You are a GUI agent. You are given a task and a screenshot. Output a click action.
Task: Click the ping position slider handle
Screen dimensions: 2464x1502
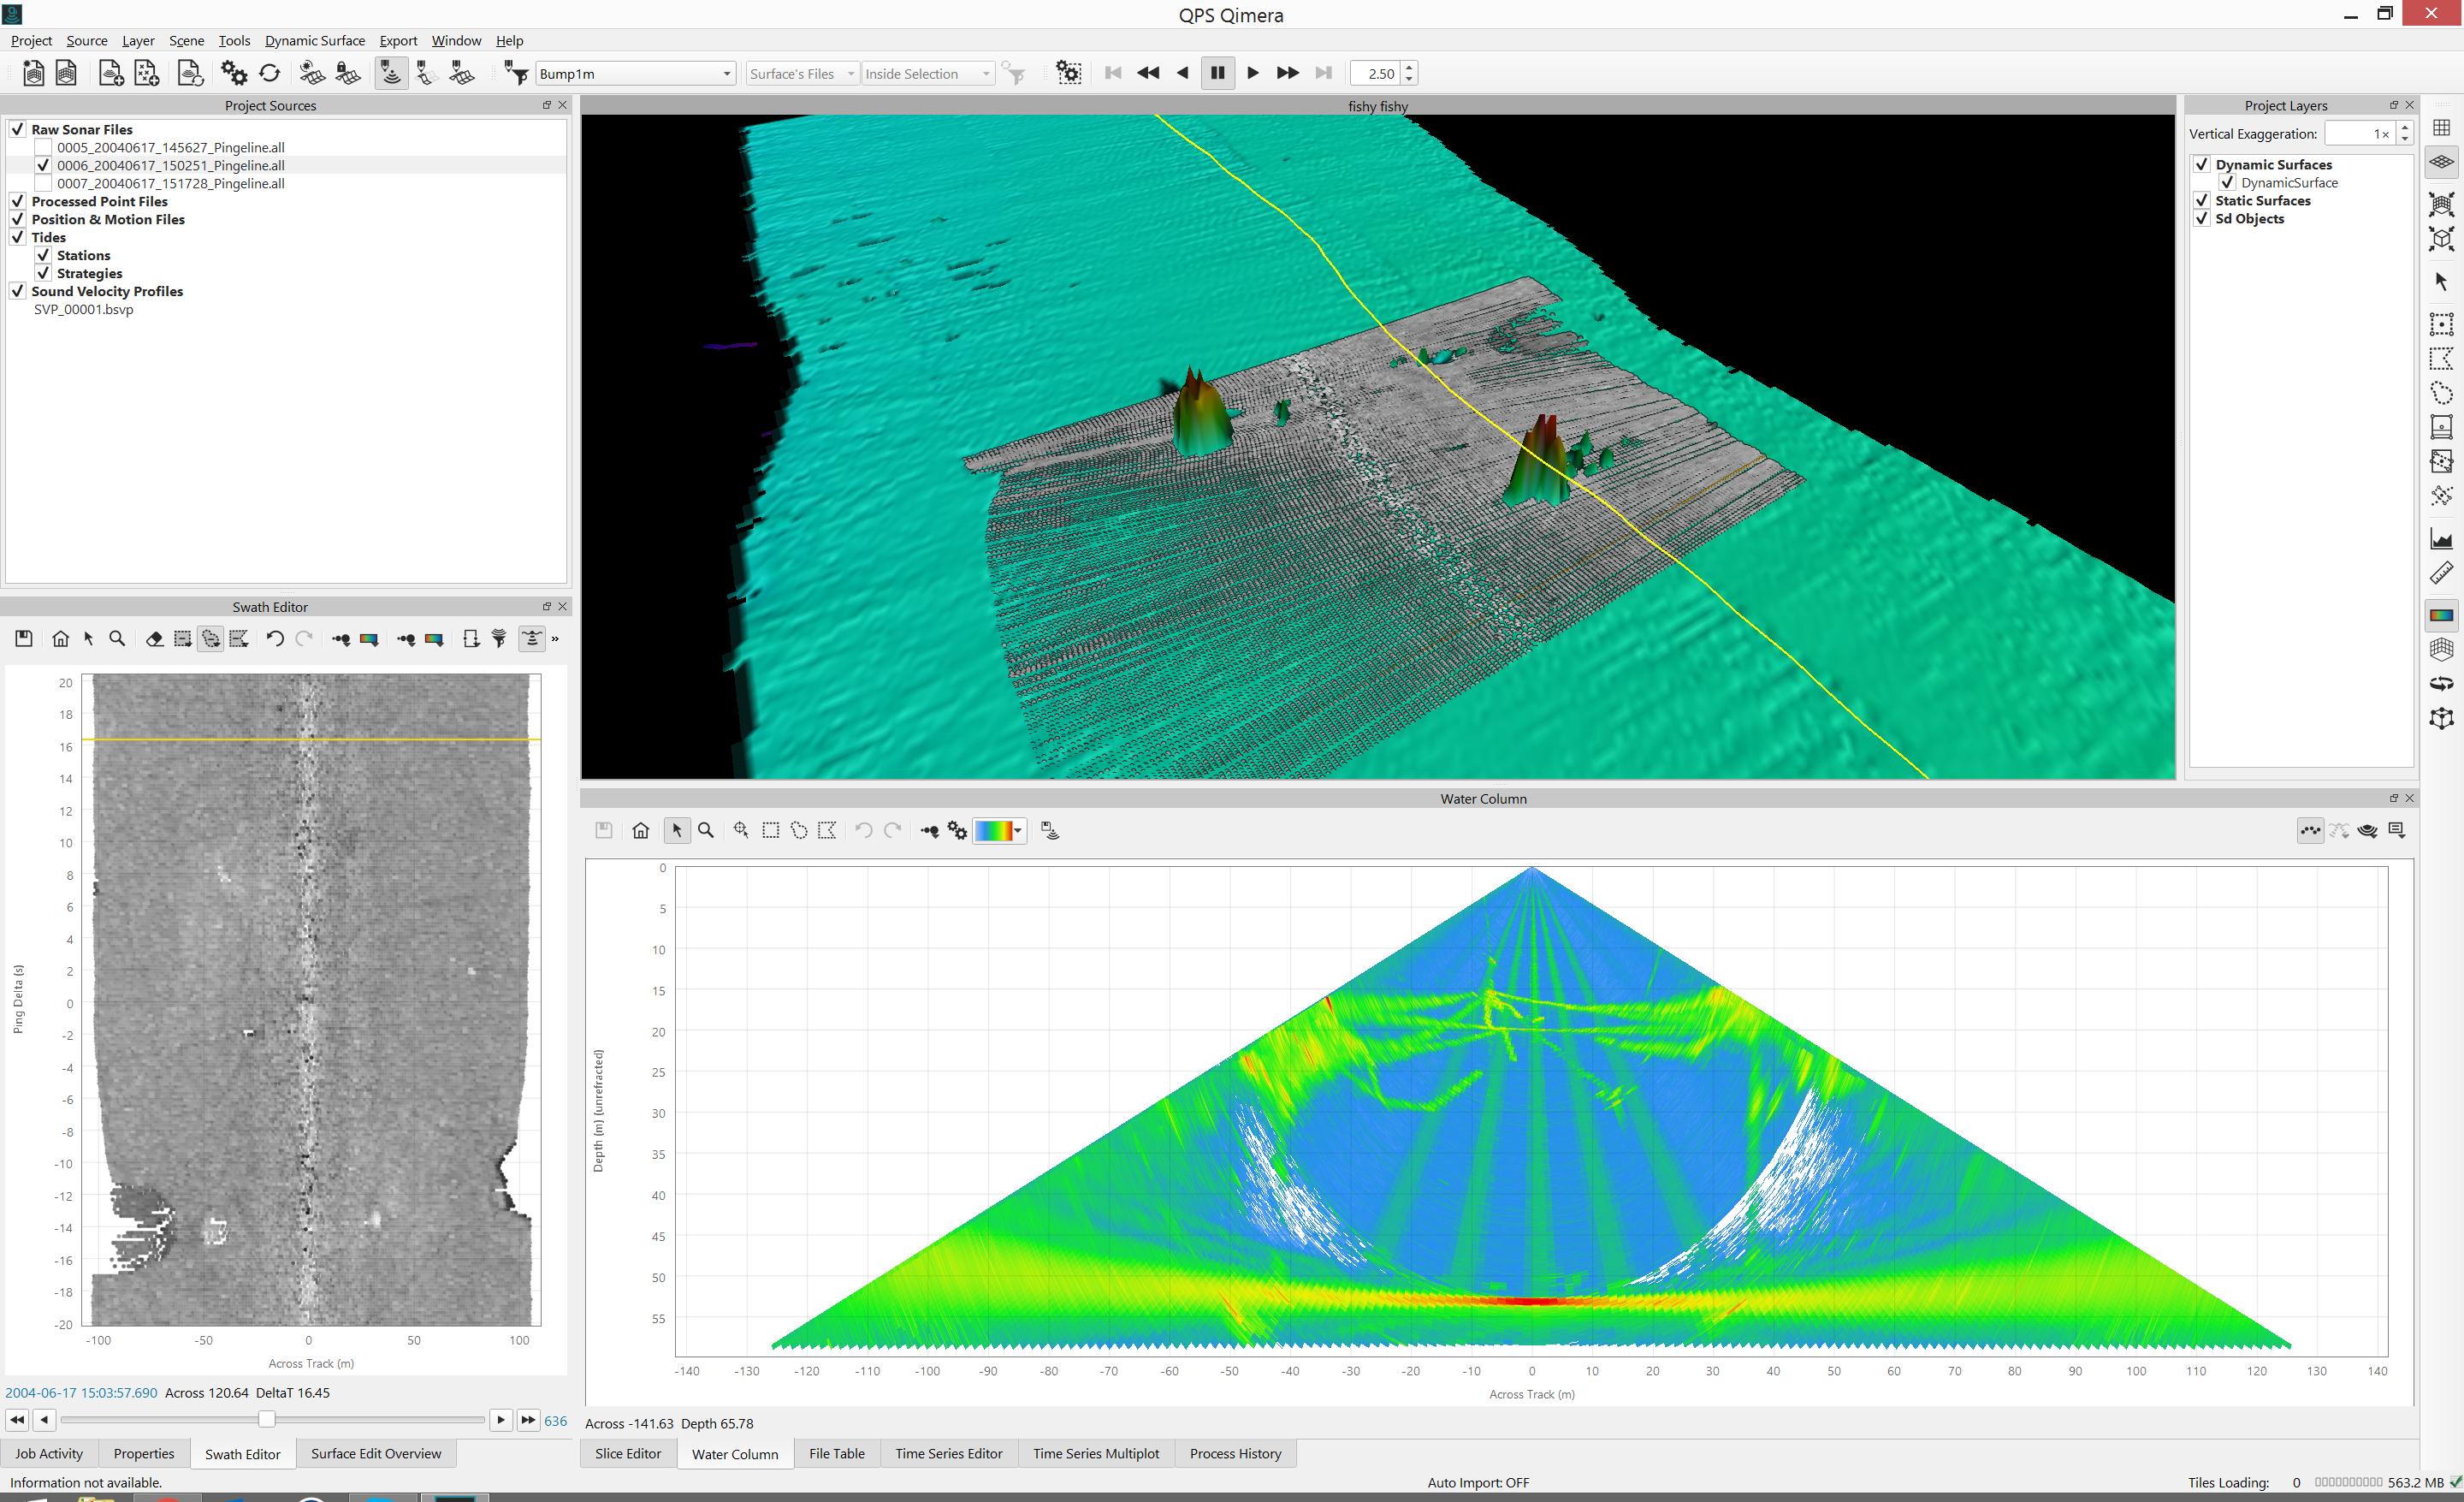[x=266, y=1419]
